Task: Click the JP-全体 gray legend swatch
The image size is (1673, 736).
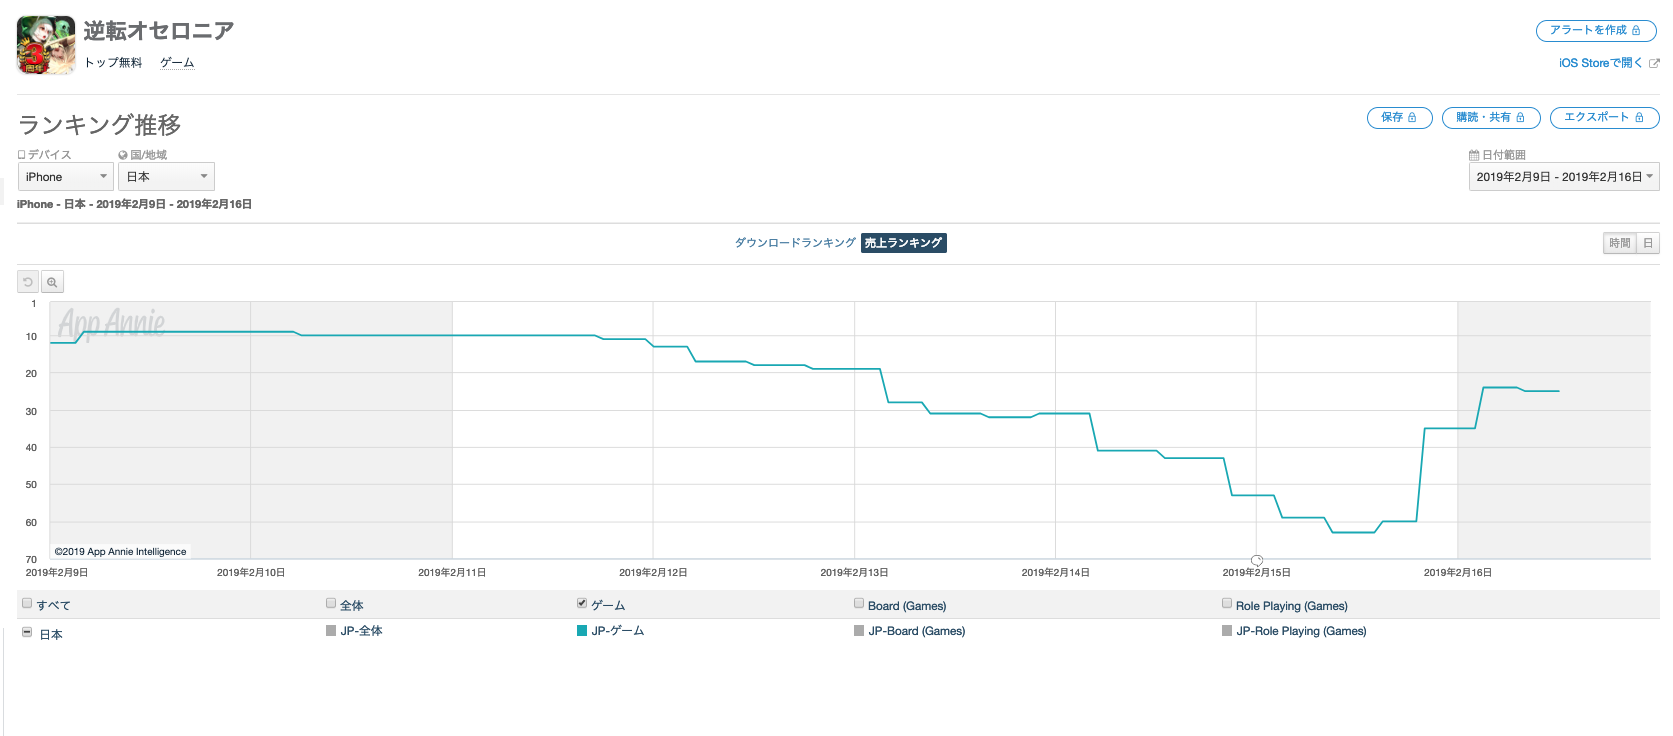Action: point(331,631)
